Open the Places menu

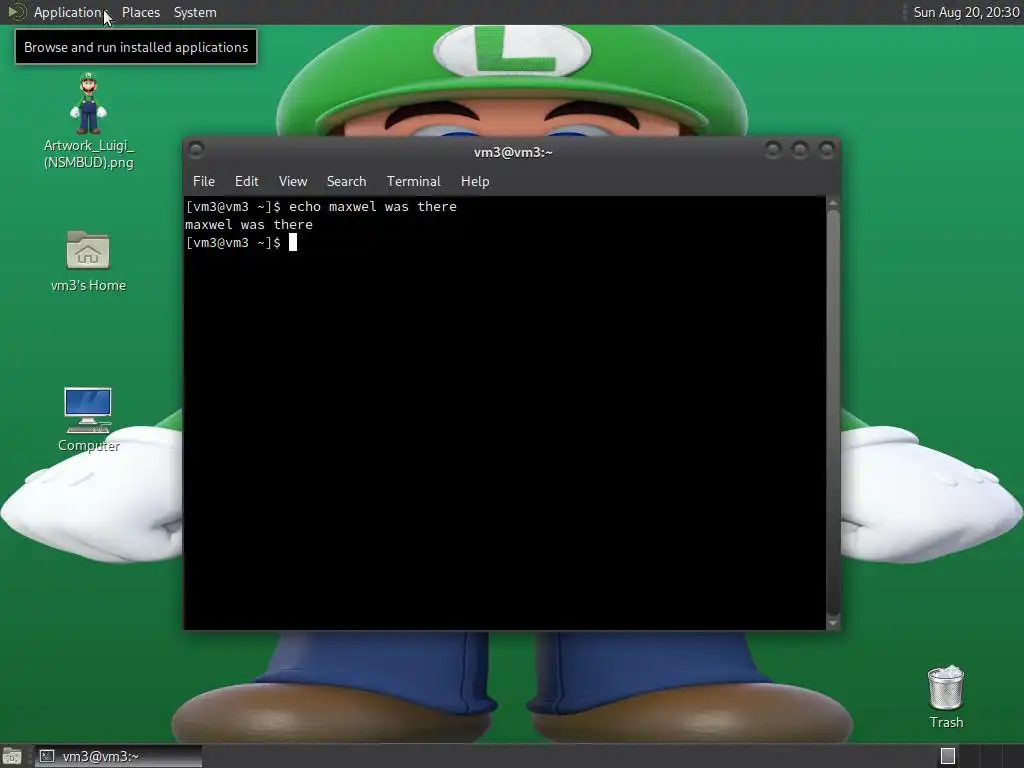pos(141,12)
